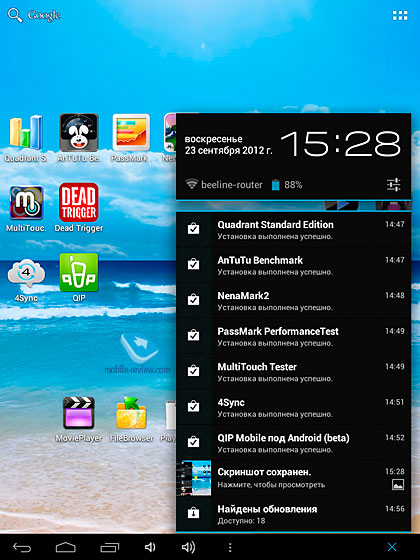
Task: Lower the volume with speaker icon
Action: (x=150, y=547)
